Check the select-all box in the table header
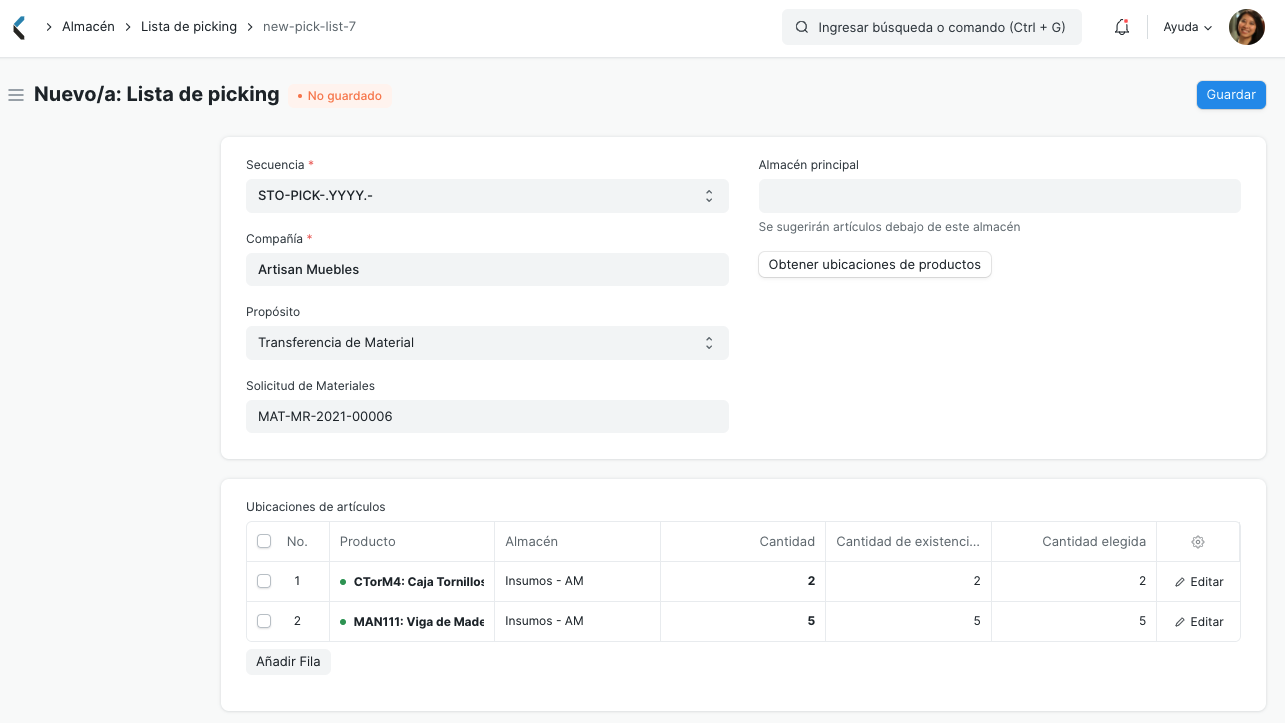Viewport: 1285px width, 723px height. (x=264, y=541)
